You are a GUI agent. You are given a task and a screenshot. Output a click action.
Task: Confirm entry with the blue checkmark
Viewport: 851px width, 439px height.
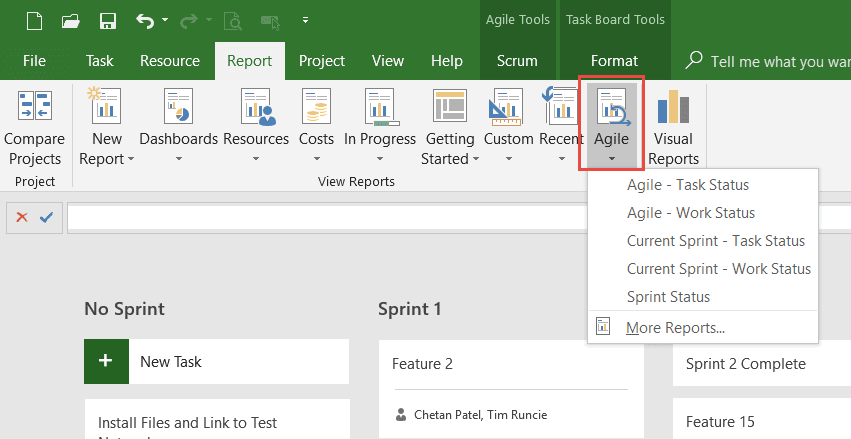[47, 218]
